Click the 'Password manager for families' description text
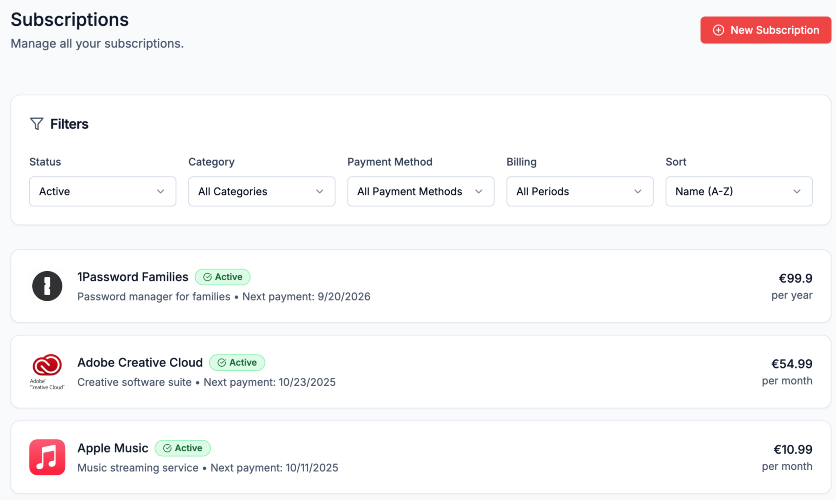The width and height of the screenshot is (836, 500). point(154,297)
